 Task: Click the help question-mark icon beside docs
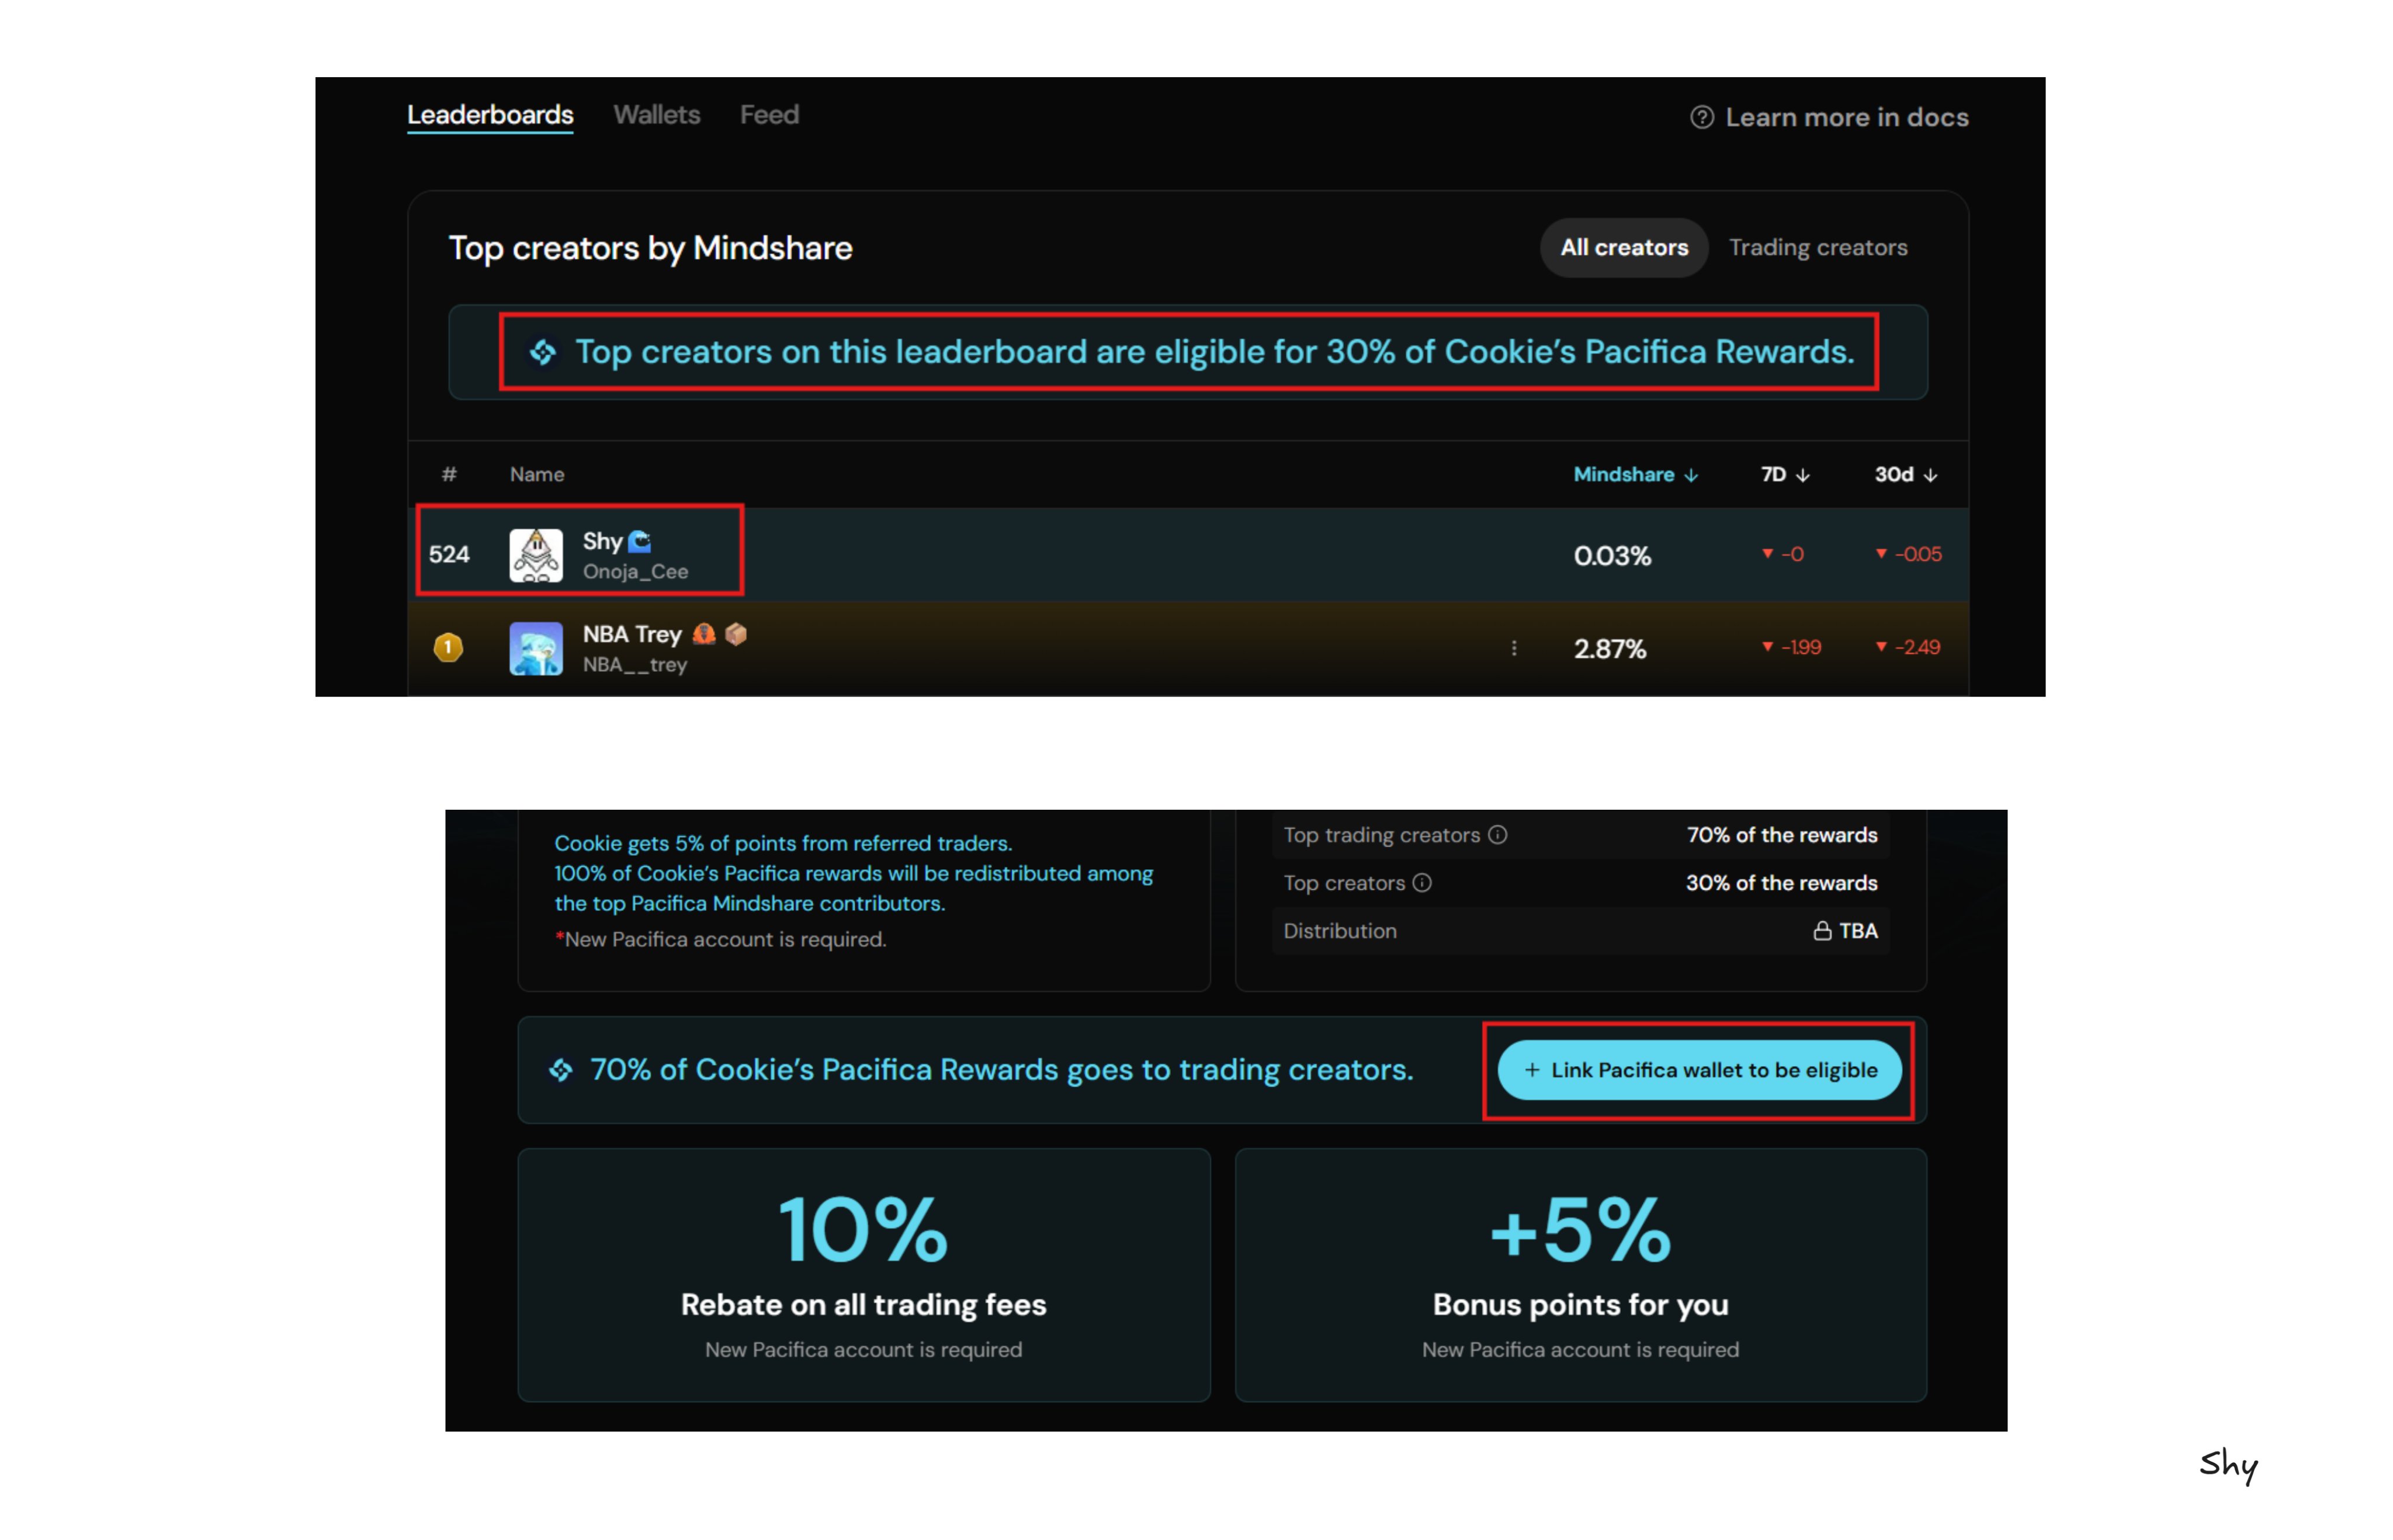[1701, 117]
